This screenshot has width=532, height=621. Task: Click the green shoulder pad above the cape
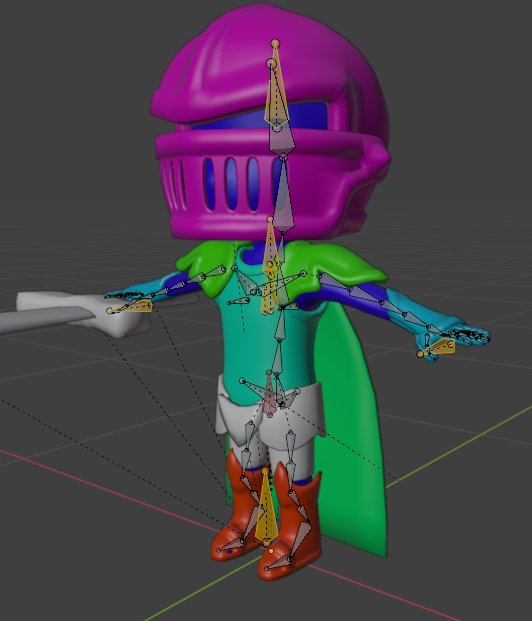click(337, 265)
